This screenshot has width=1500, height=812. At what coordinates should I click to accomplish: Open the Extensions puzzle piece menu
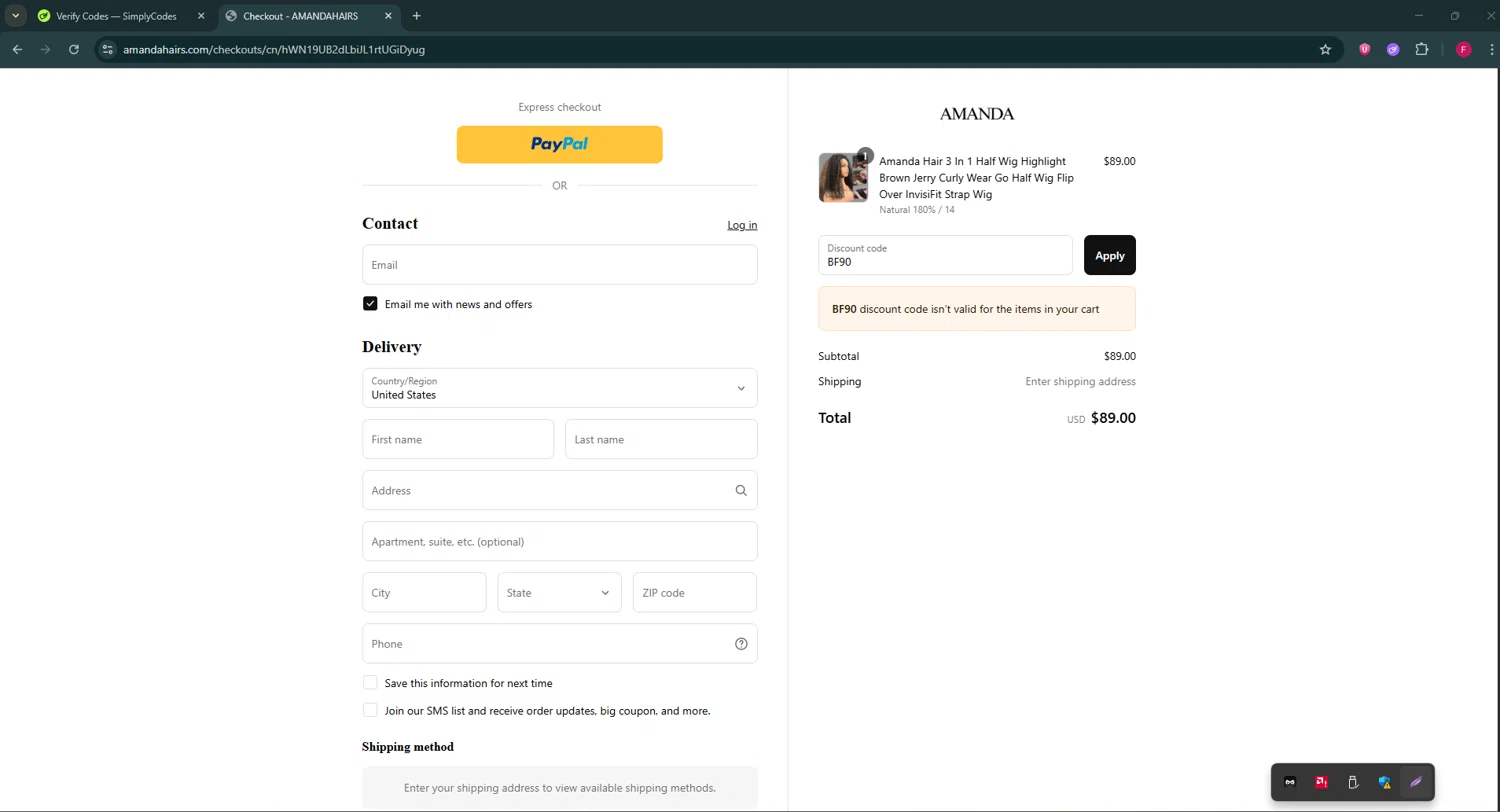click(x=1422, y=49)
